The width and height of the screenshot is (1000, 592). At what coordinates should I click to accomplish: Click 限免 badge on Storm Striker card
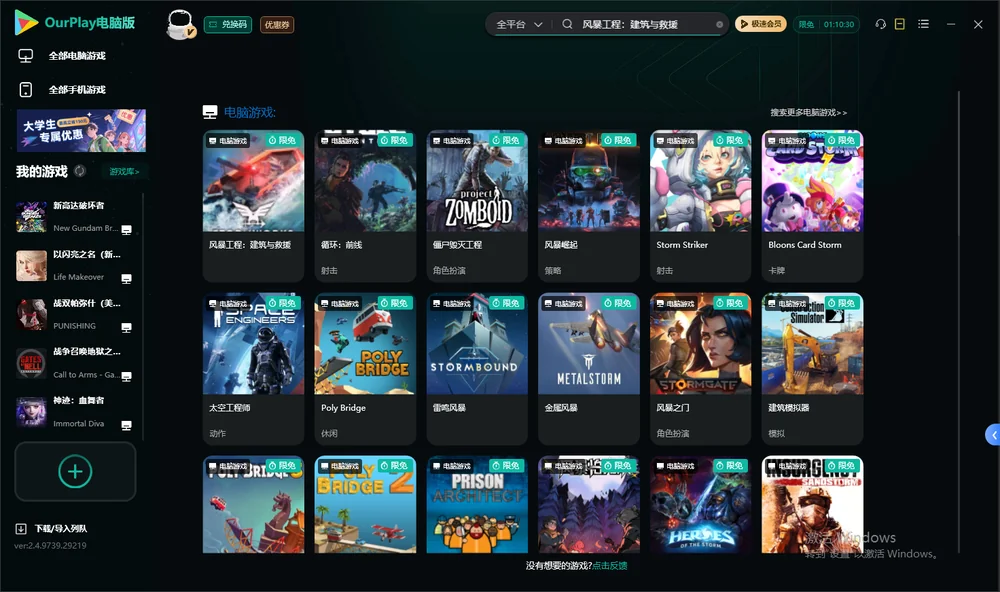tap(730, 140)
